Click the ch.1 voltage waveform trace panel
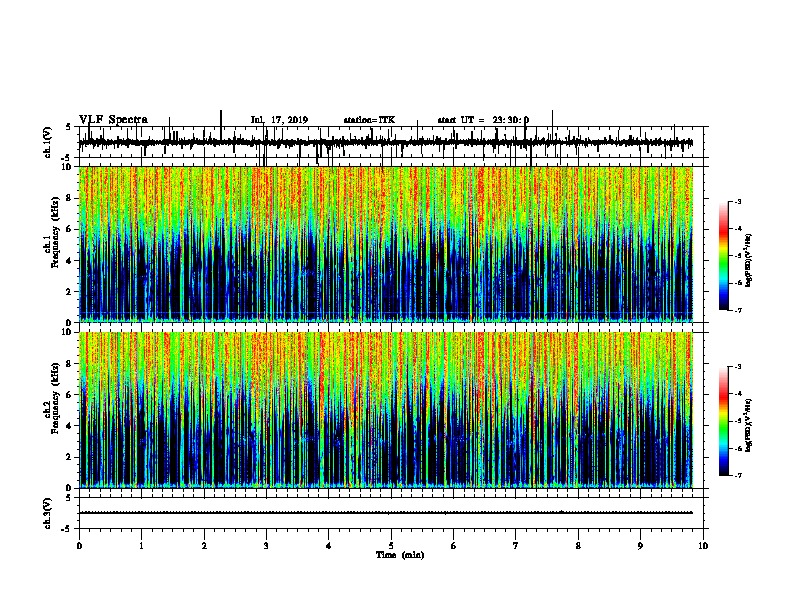 click(391, 142)
